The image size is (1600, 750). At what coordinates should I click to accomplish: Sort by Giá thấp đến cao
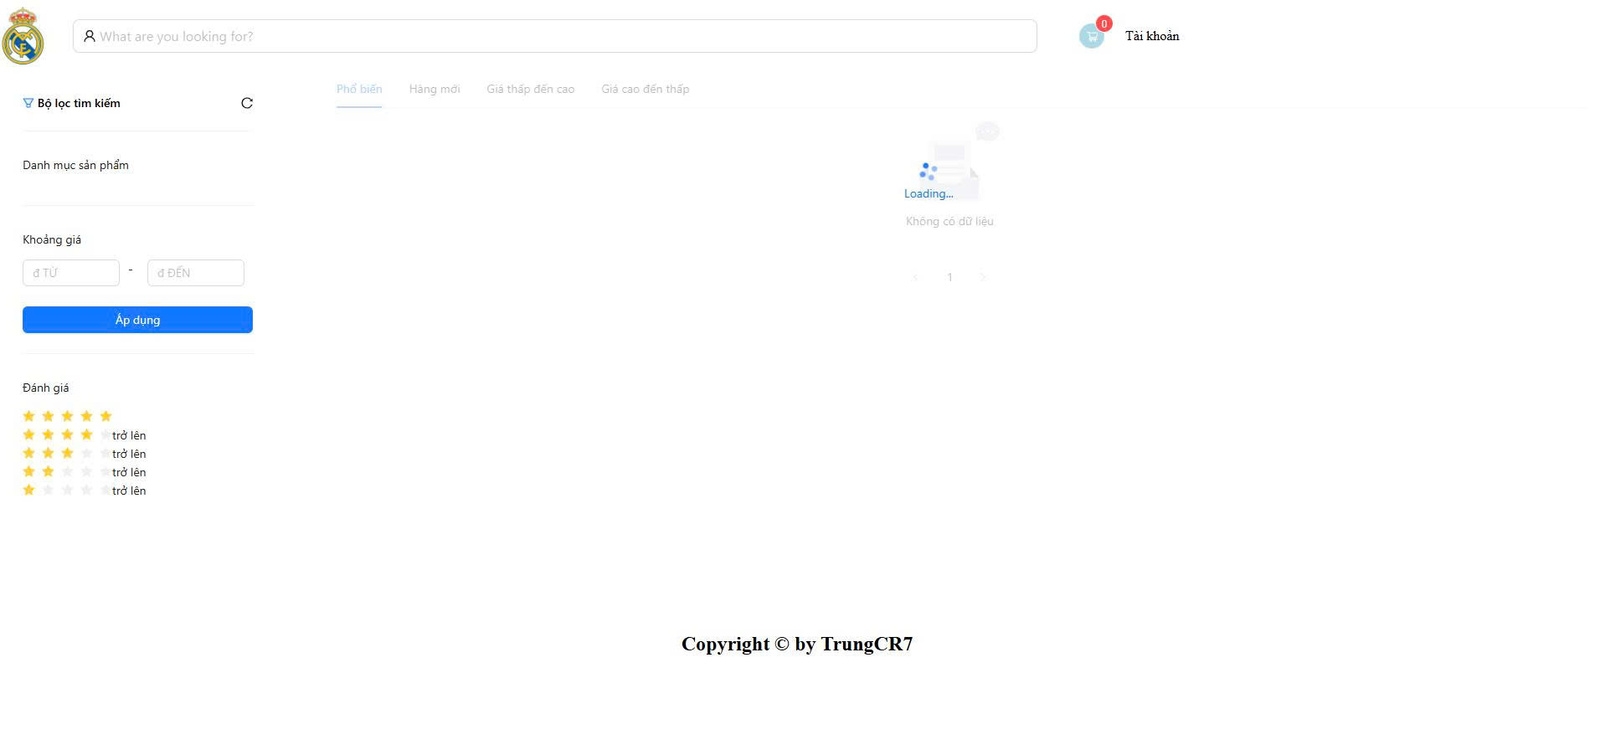(x=530, y=89)
